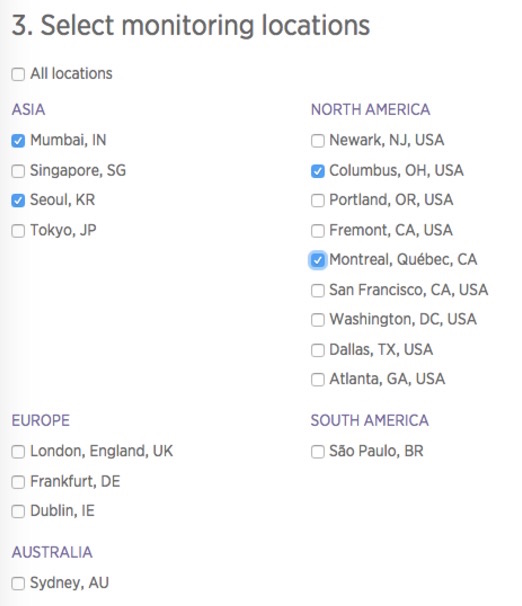Click the All locations label text
This screenshot has height=606, width=522.
click(71, 73)
